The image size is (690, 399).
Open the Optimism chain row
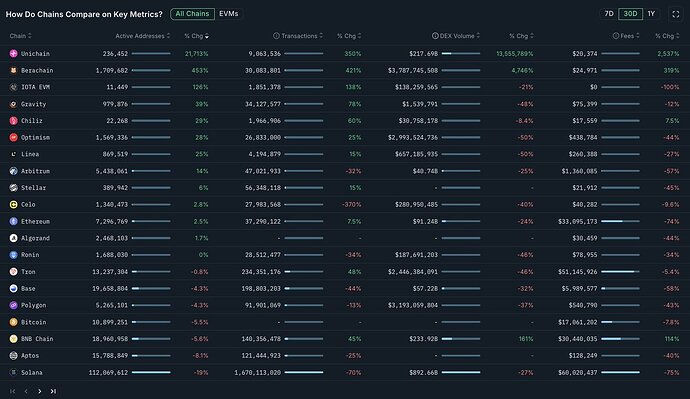tap(345, 138)
